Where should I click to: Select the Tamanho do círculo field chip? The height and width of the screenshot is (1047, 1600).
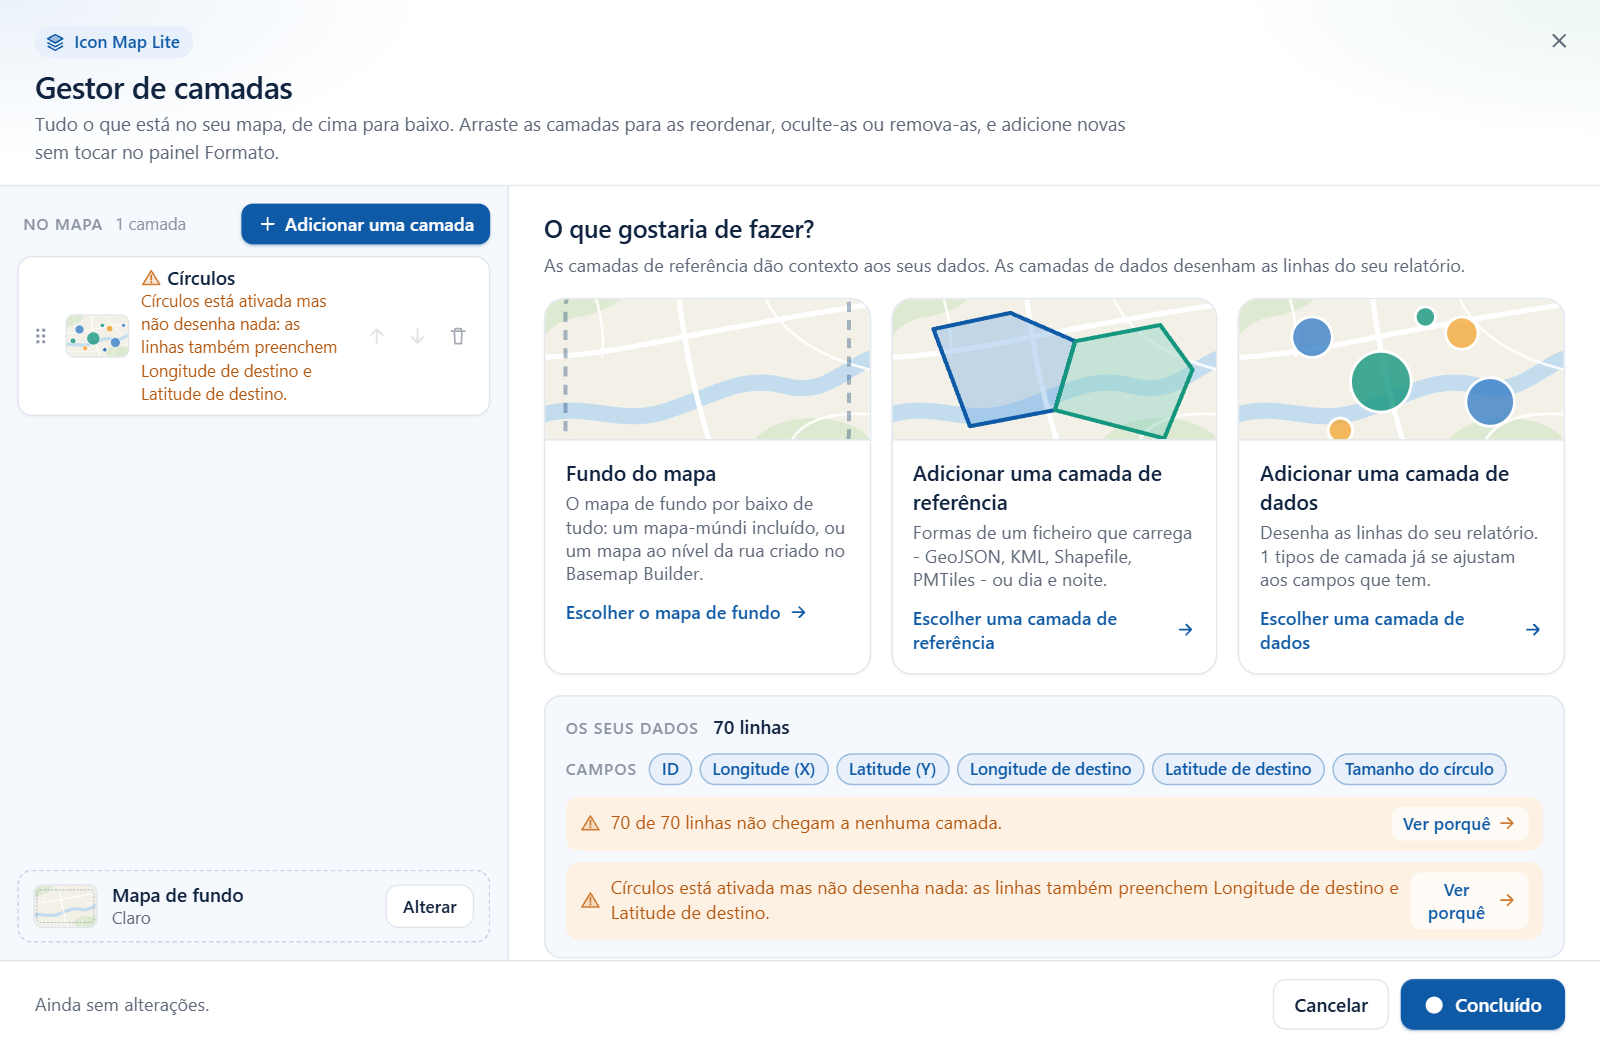coord(1419,769)
